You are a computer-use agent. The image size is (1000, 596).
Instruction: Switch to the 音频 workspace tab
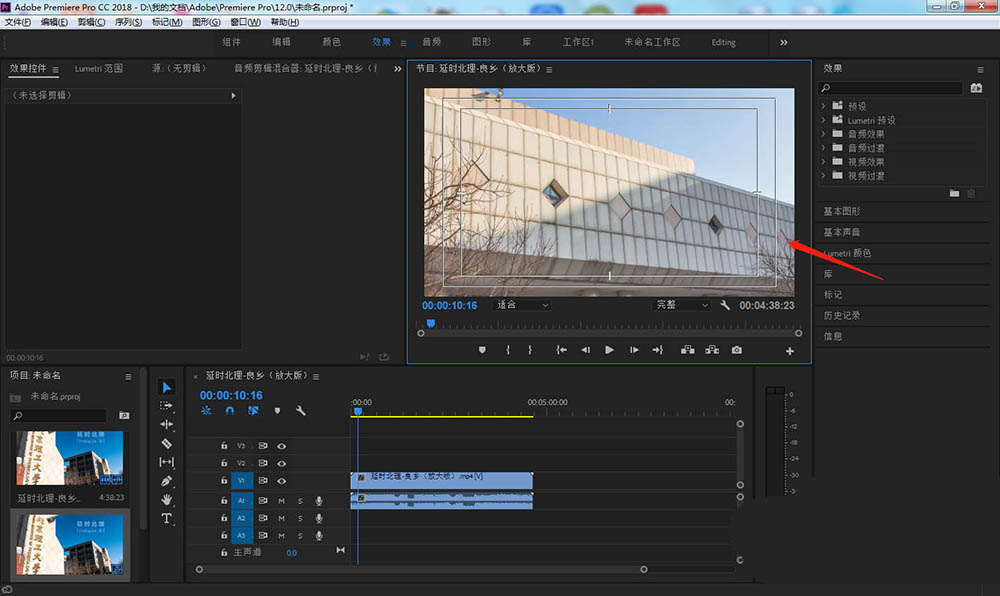pos(431,42)
